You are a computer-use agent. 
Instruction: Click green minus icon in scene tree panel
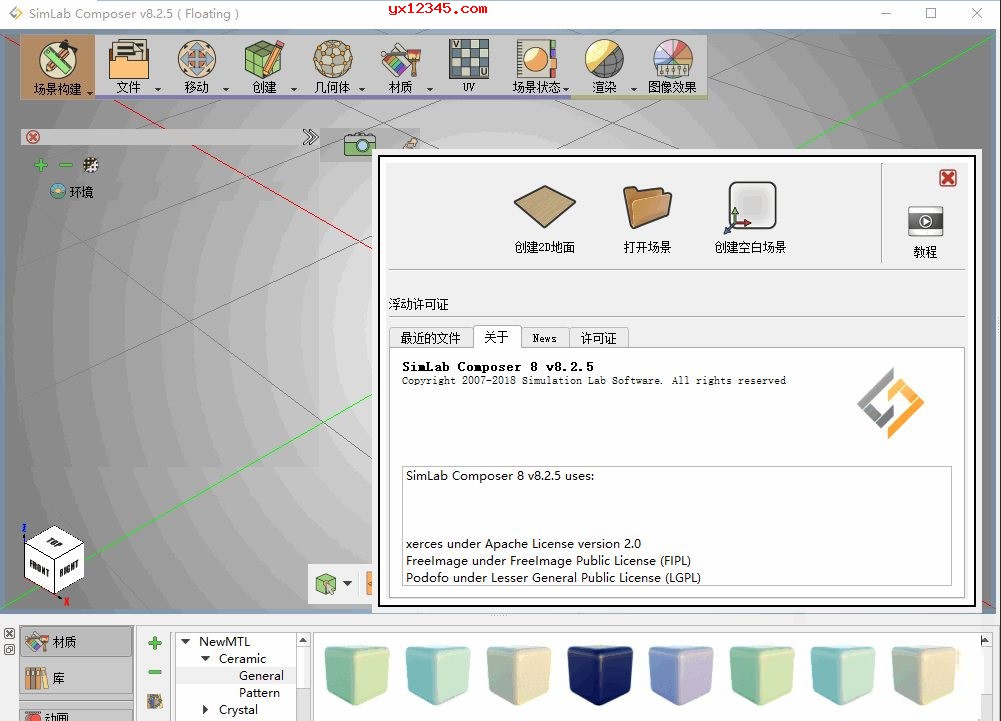click(x=66, y=165)
